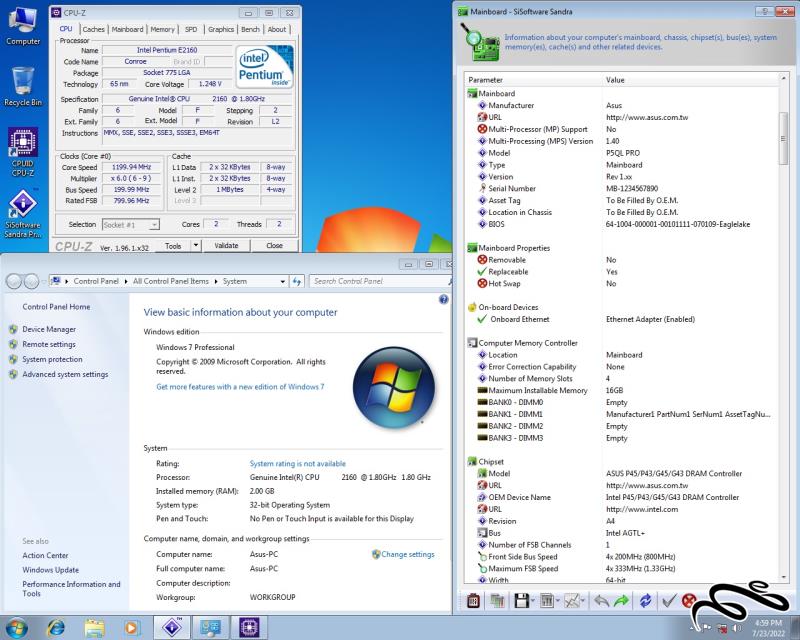The image size is (800, 640).
Task: Click 'System rating is not available' link
Action: click(x=297, y=463)
